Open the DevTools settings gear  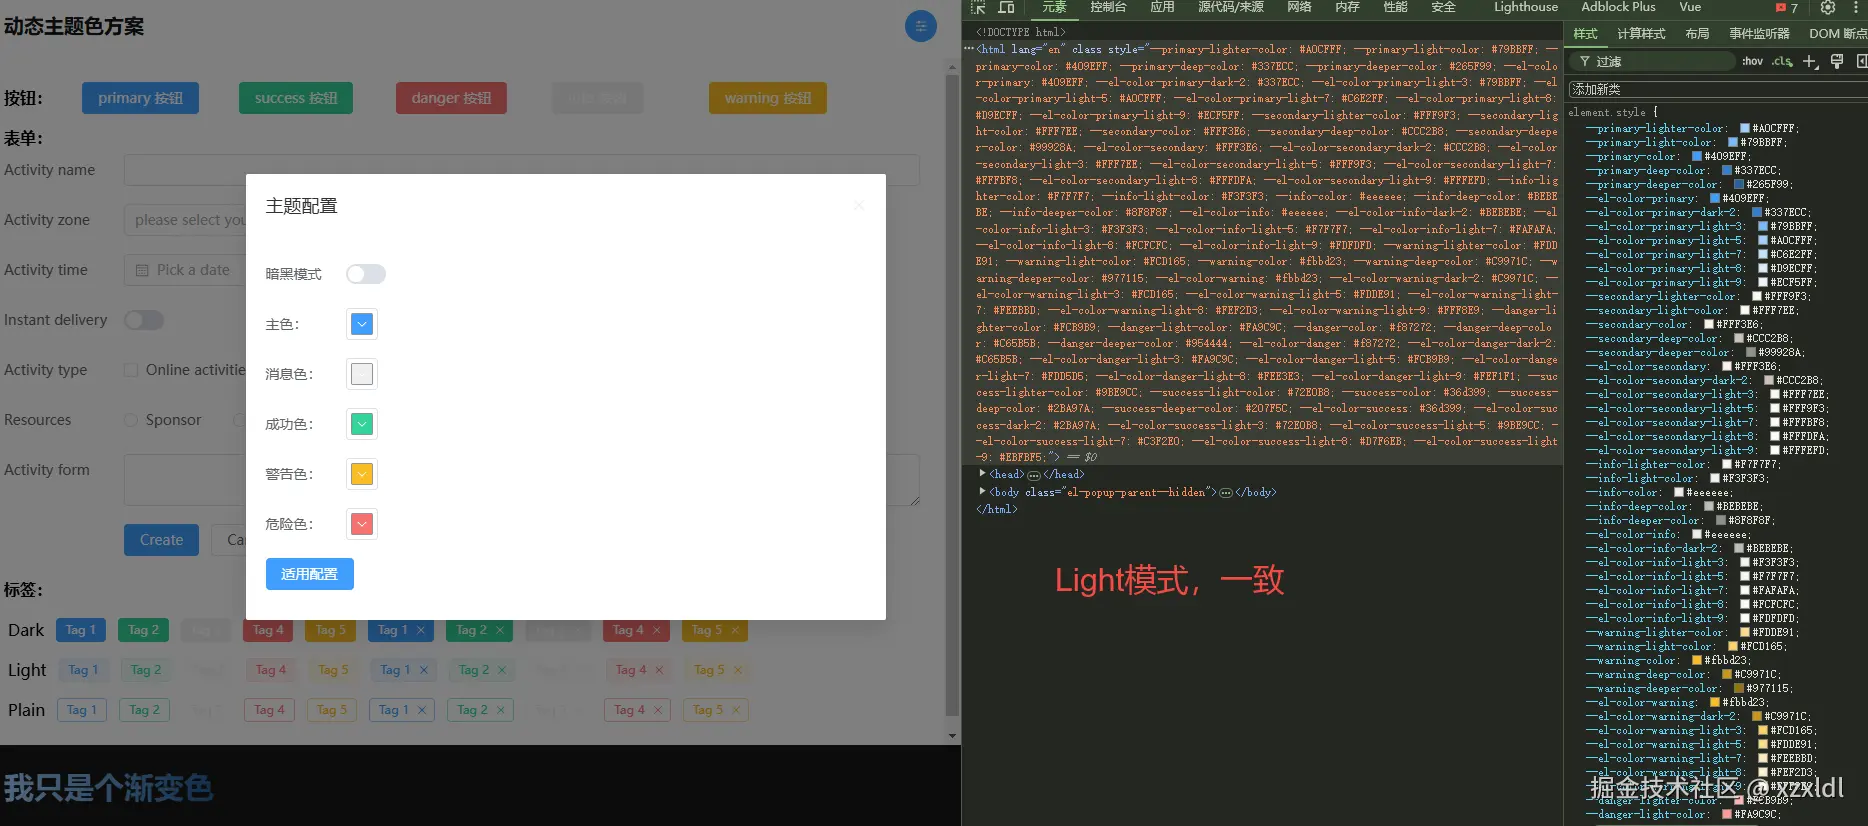[x=1828, y=7]
